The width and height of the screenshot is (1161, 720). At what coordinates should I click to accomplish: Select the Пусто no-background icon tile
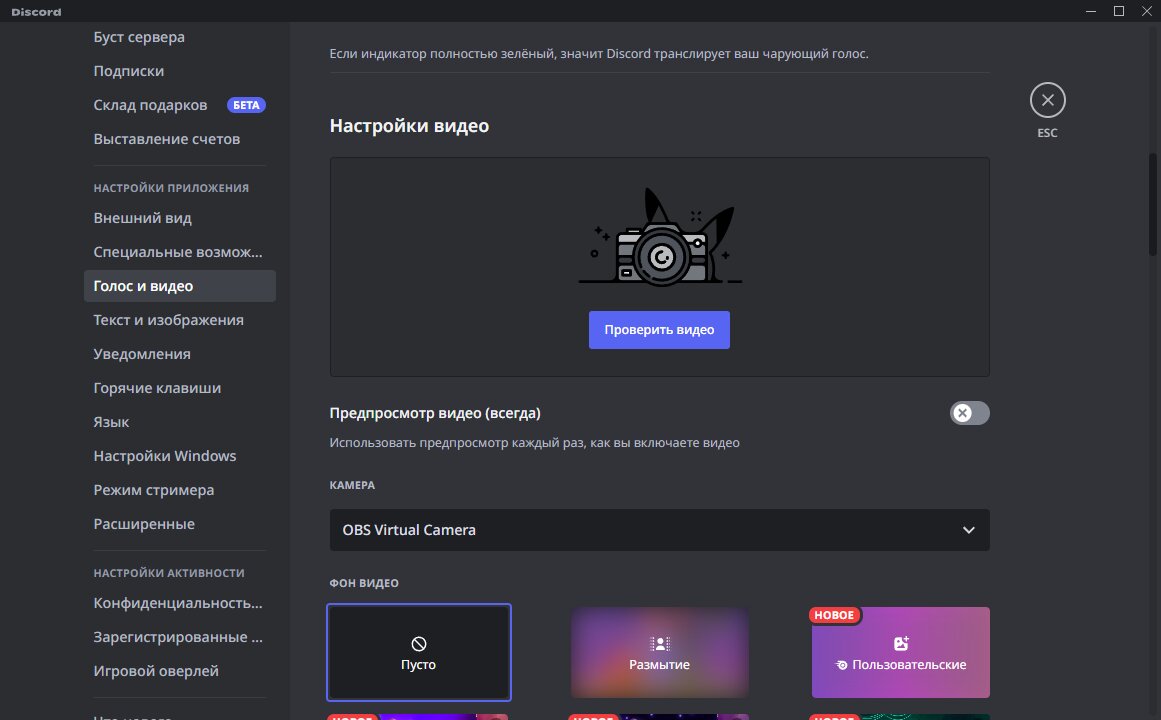pos(418,653)
